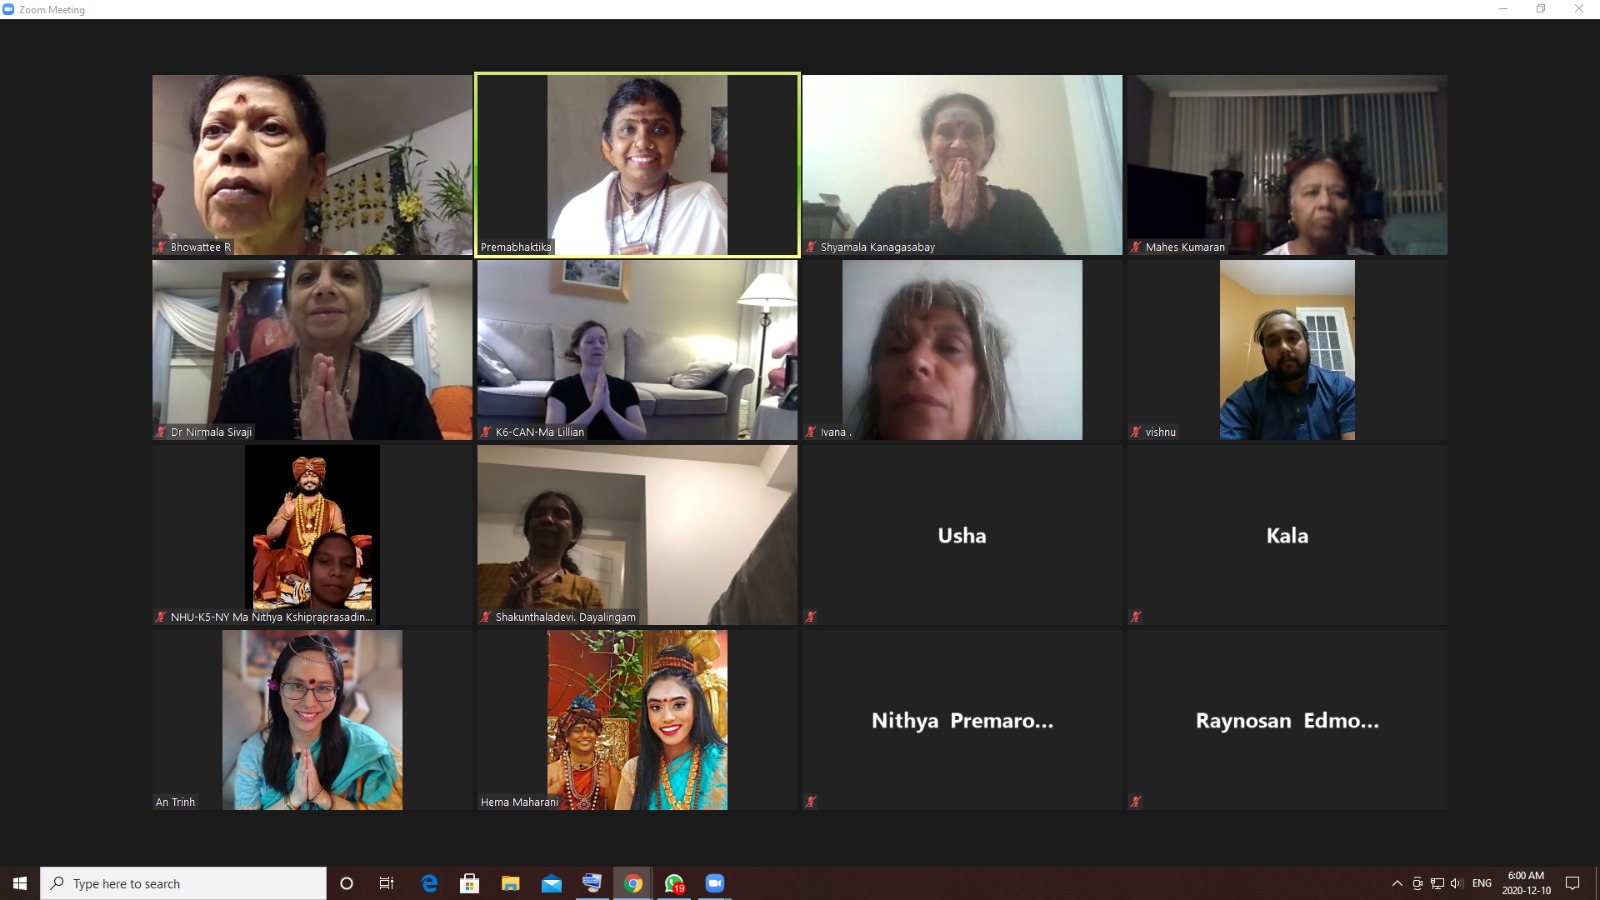Expand hidden system tray icons chevron
Viewport: 1600px width, 900px height.
pos(1397,883)
